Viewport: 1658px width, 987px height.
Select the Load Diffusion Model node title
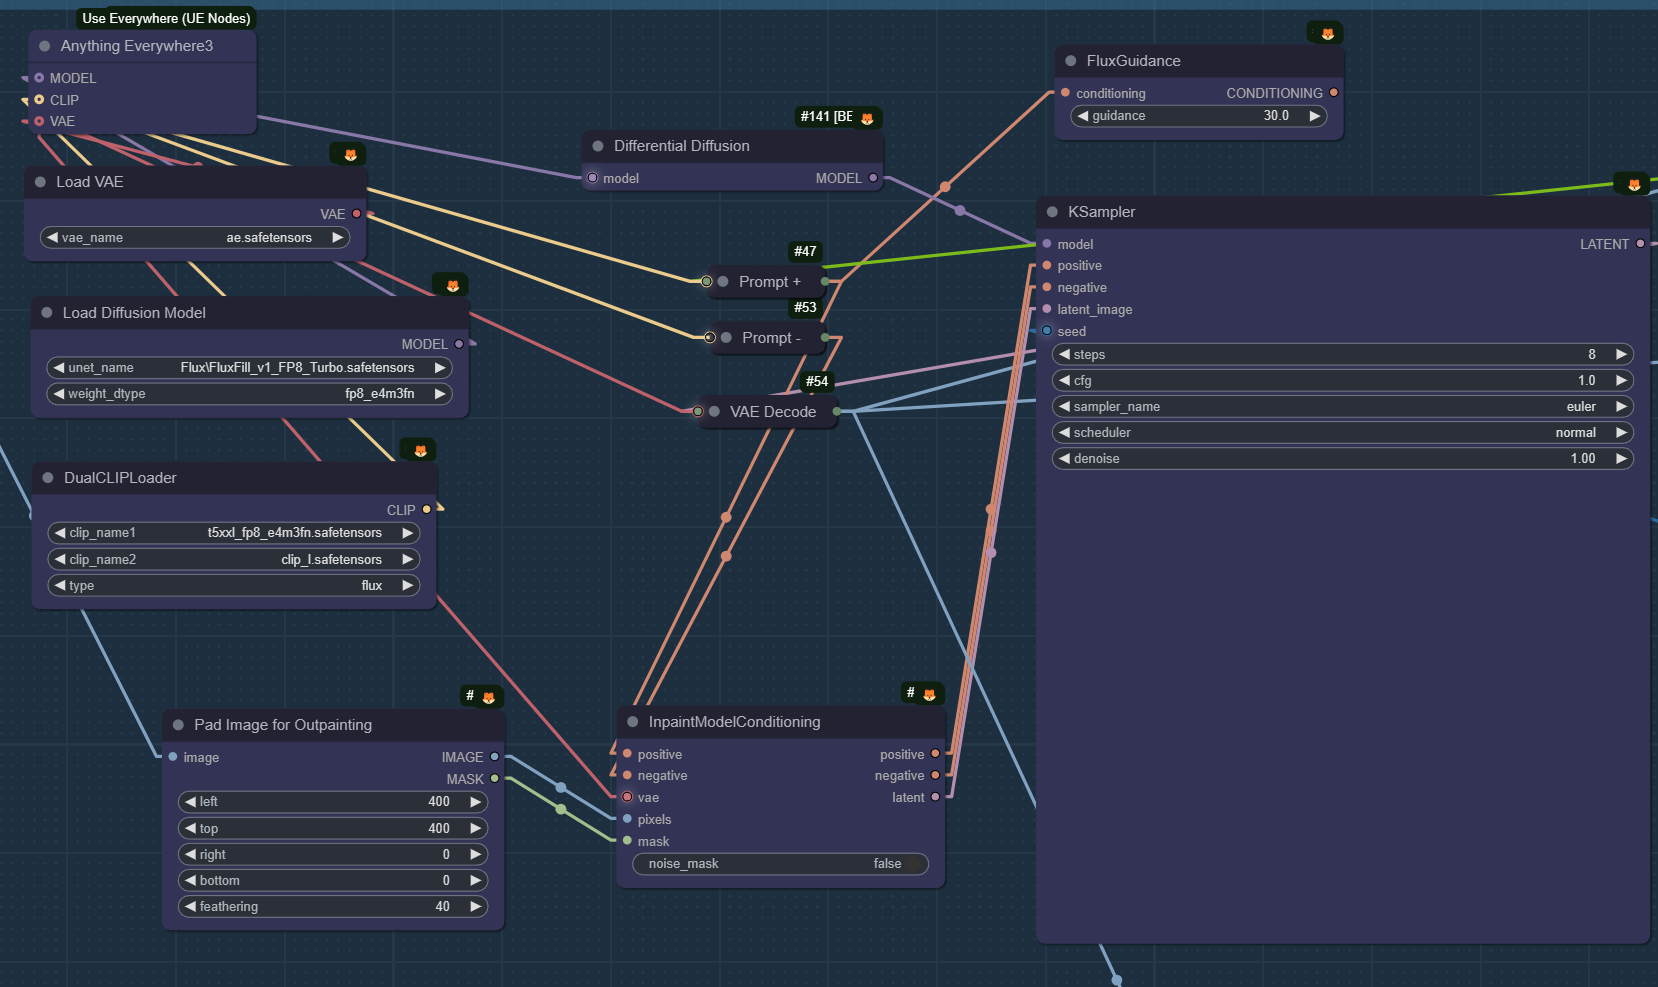coord(134,313)
